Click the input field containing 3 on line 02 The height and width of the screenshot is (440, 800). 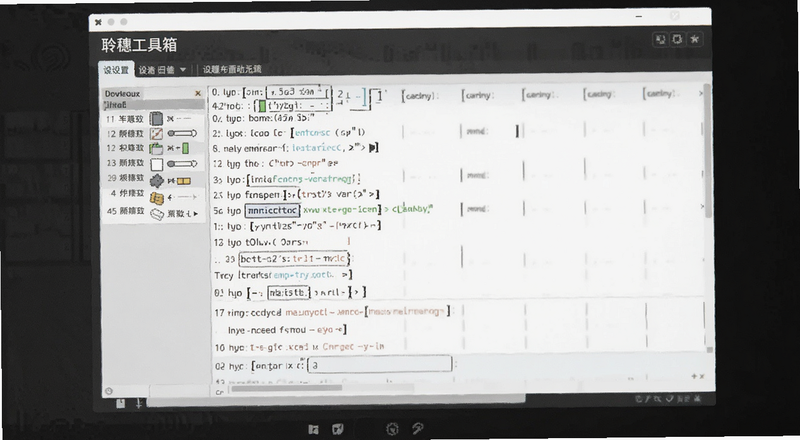380,365
